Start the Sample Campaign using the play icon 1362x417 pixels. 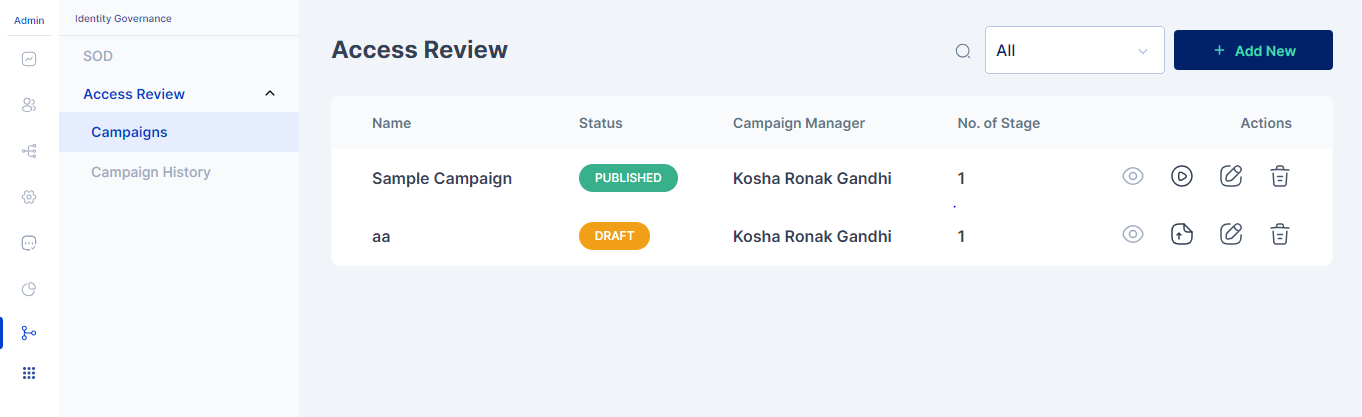tap(1182, 177)
